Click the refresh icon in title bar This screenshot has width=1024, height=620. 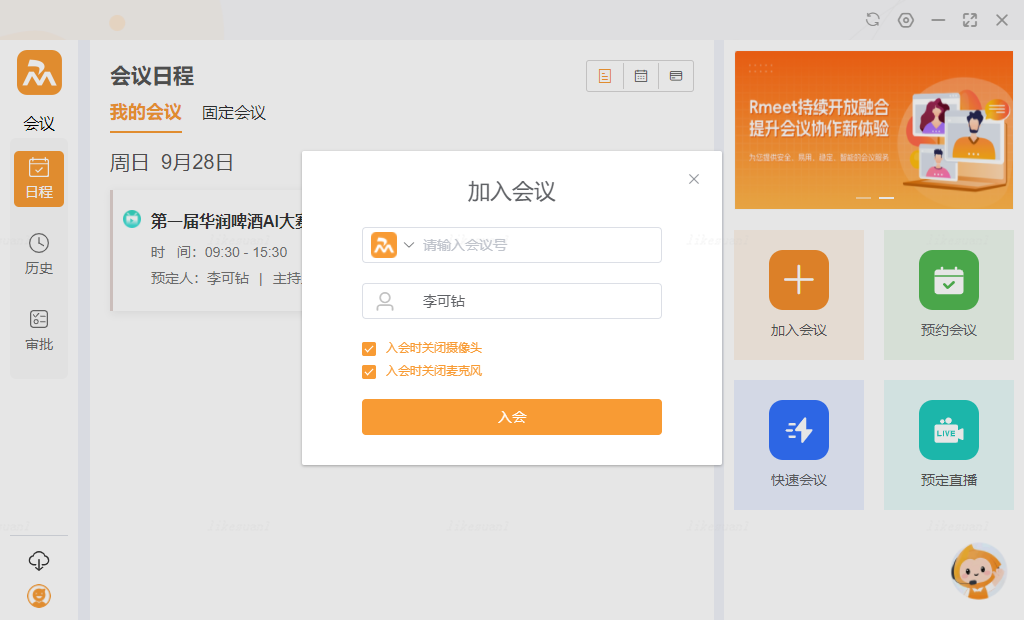[x=873, y=20]
